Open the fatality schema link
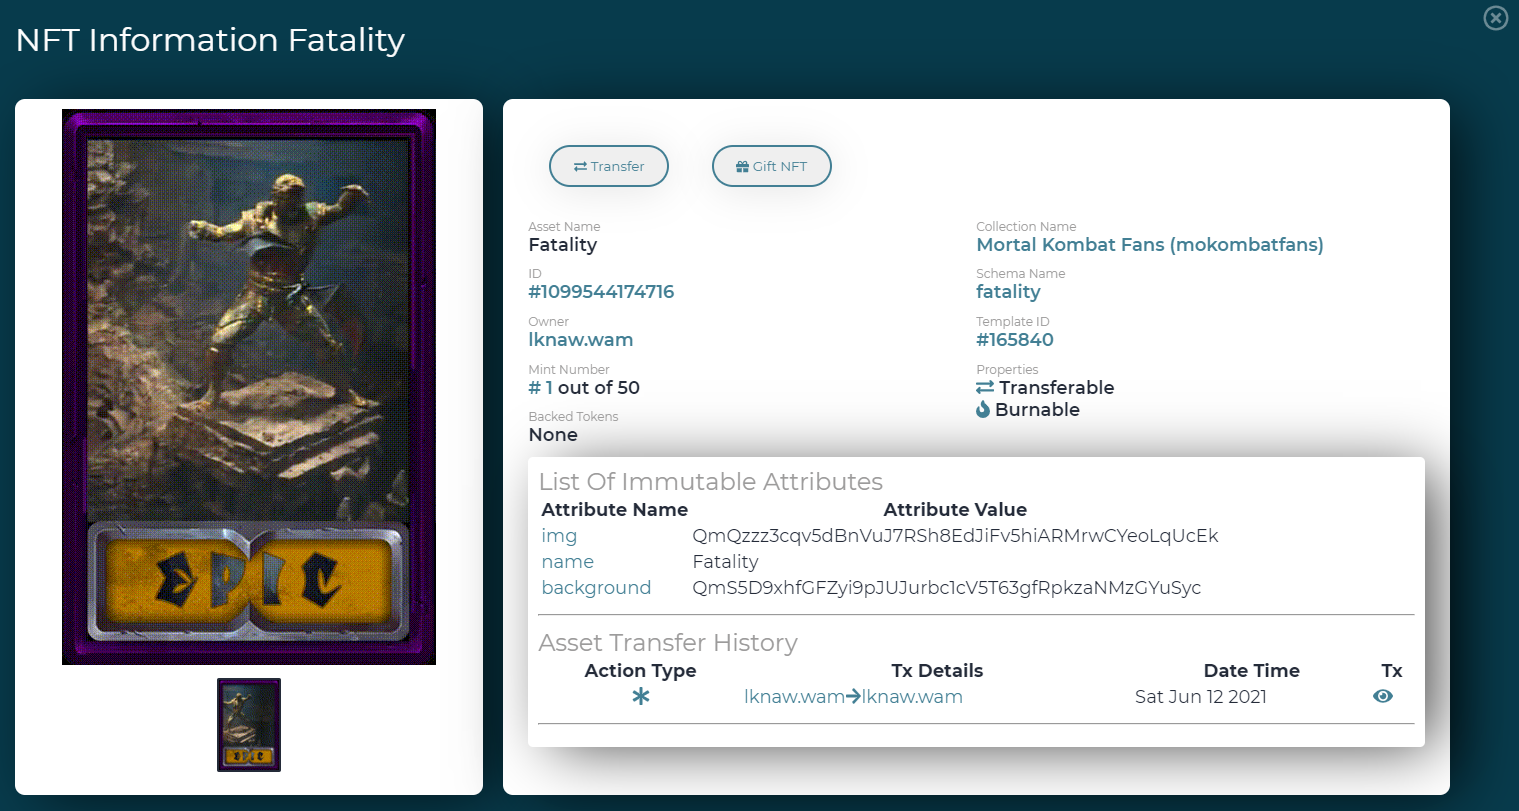 (1008, 292)
